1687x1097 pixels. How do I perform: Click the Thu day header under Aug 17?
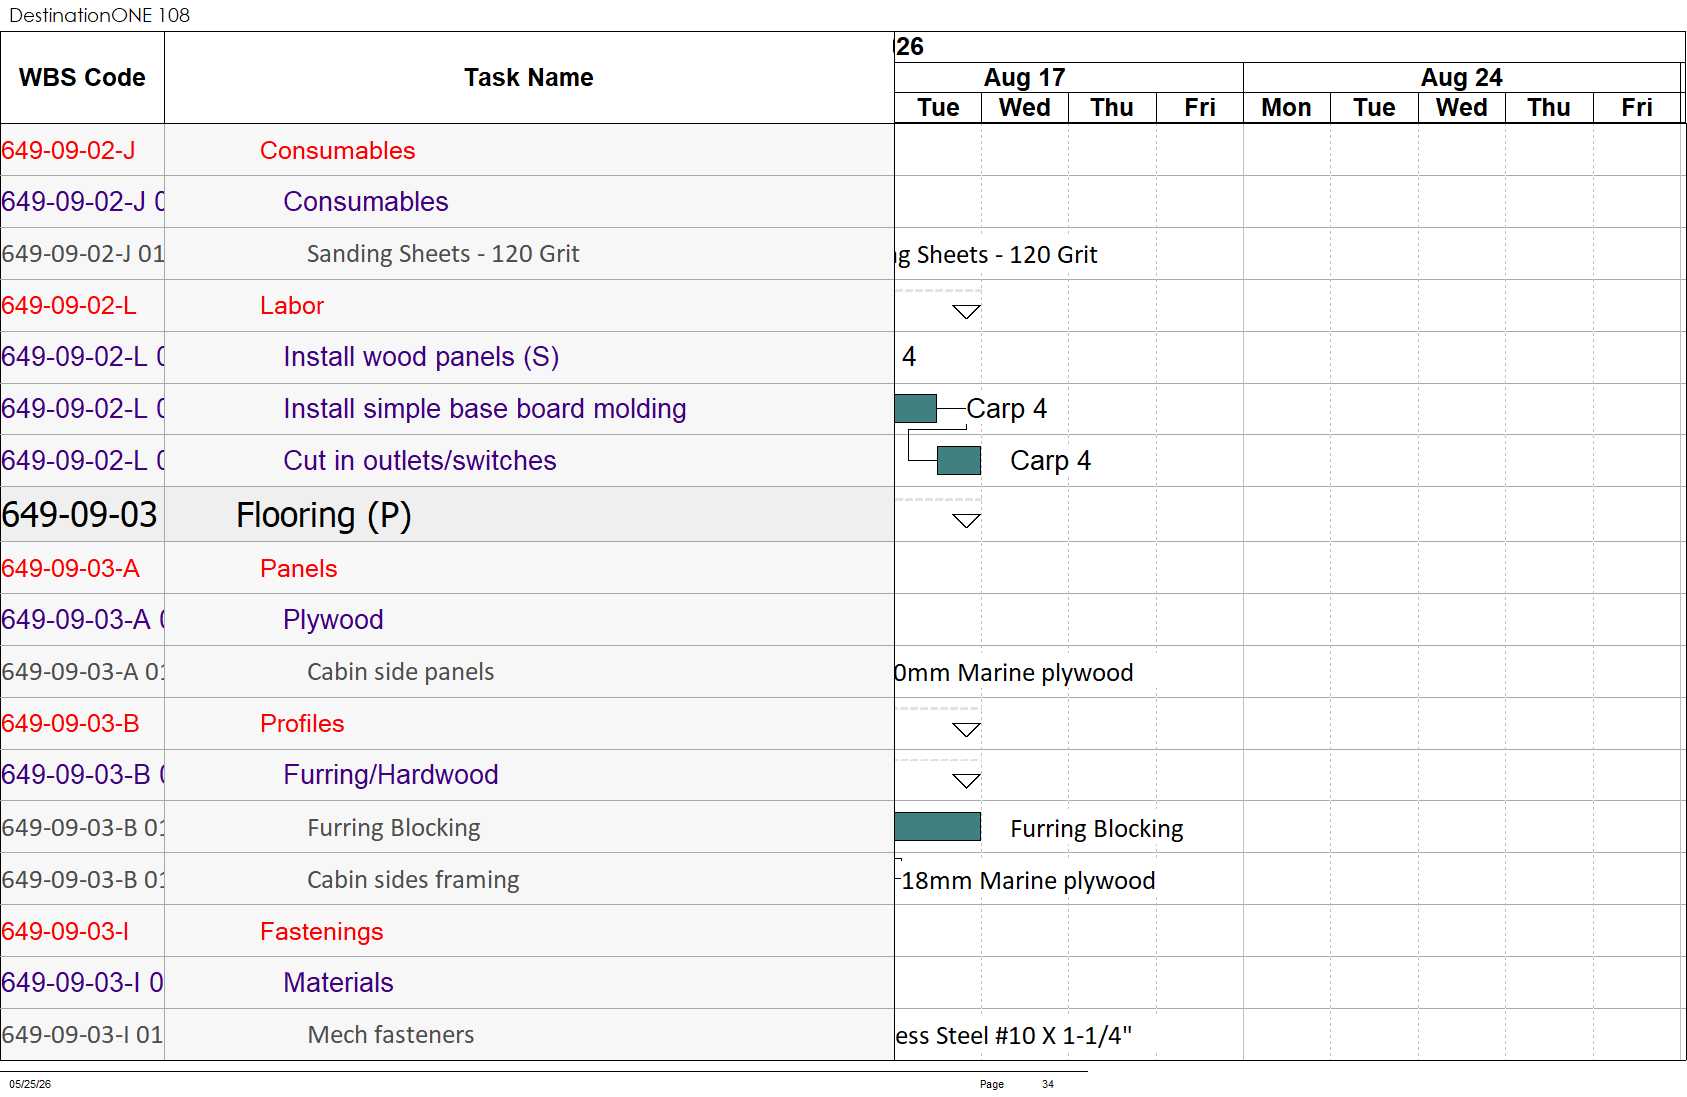(1112, 107)
